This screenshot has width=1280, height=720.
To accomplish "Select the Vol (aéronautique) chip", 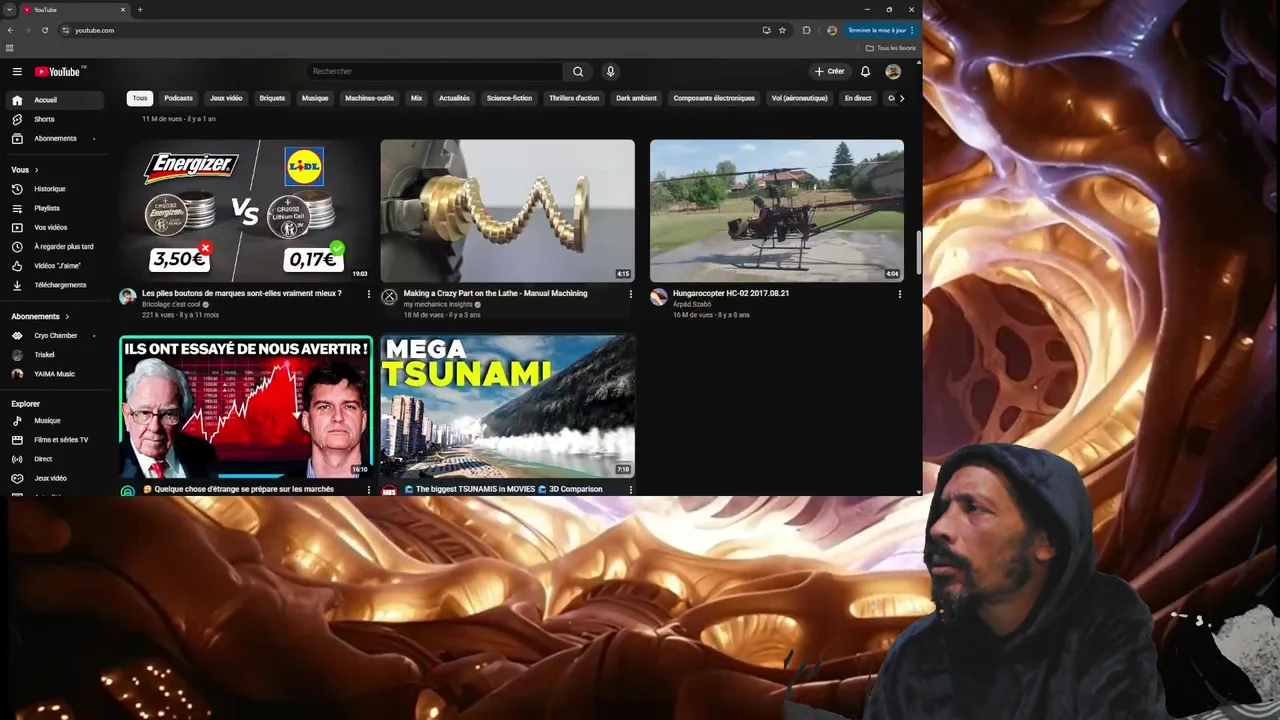I will [799, 98].
